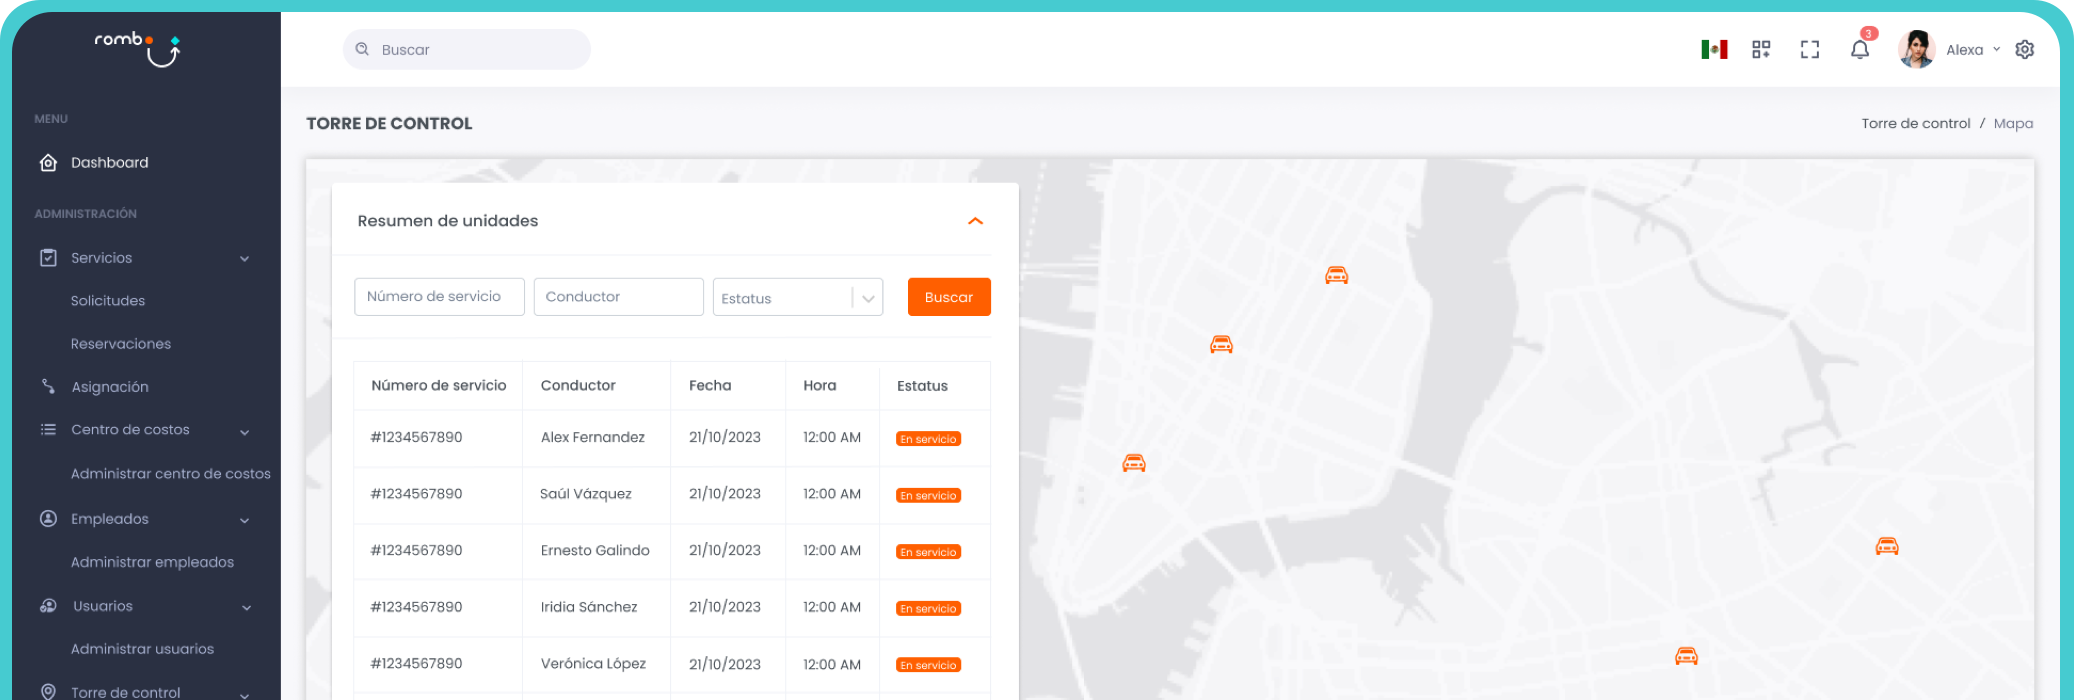Screen dimensions: 2074x700
Task: Expand the Torre de control chevron
Action: pyautogui.click(x=245, y=694)
